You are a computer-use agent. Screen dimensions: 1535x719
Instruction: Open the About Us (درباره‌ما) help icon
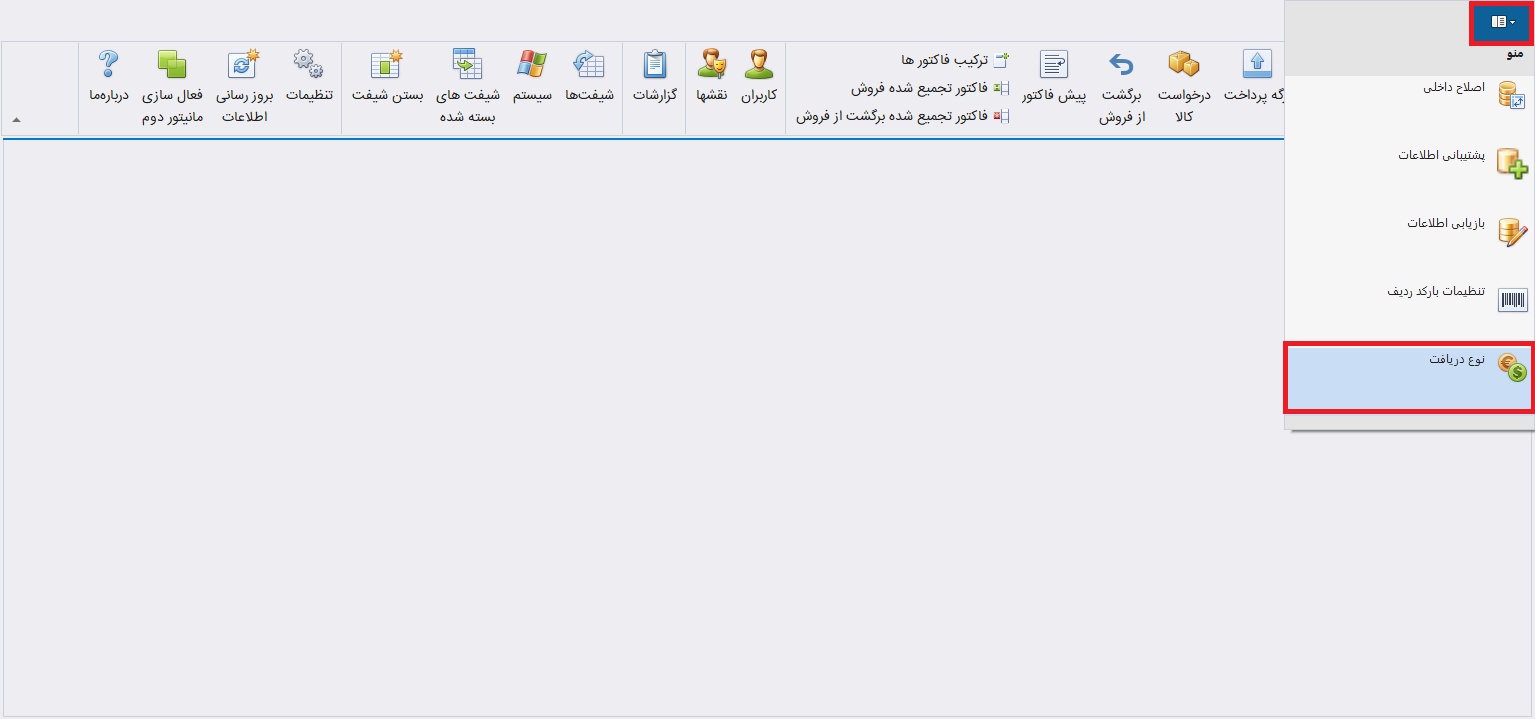(x=108, y=66)
